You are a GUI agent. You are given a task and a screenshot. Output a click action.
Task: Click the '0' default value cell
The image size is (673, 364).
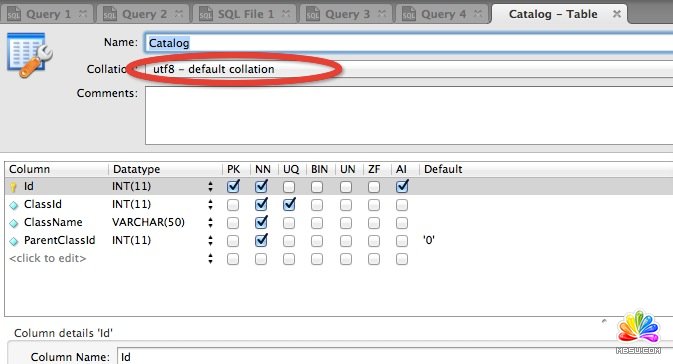point(429,240)
